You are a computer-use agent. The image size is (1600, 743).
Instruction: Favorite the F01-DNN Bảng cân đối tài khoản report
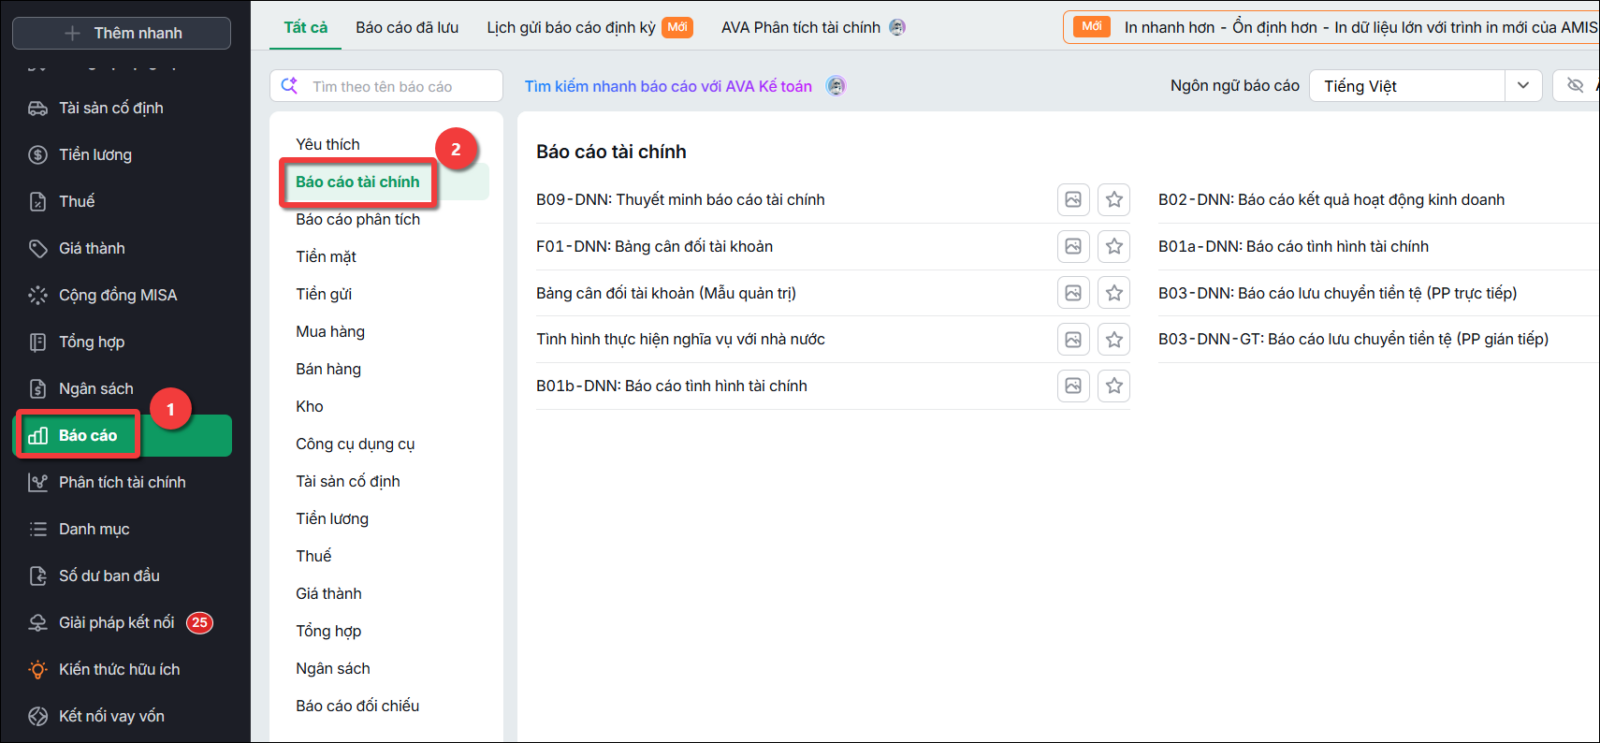tap(1114, 246)
